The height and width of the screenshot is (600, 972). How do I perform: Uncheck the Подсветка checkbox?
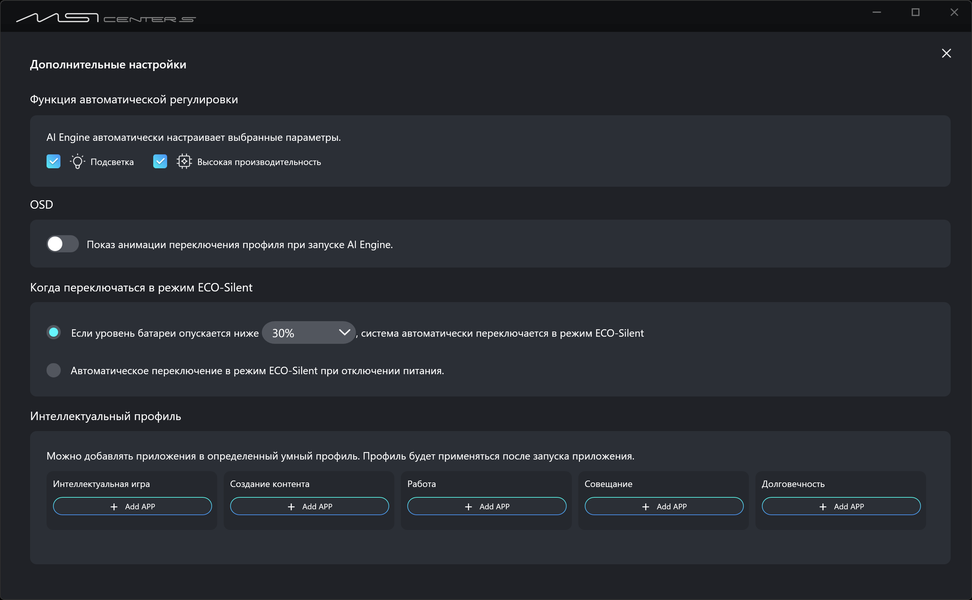(x=54, y=161)
